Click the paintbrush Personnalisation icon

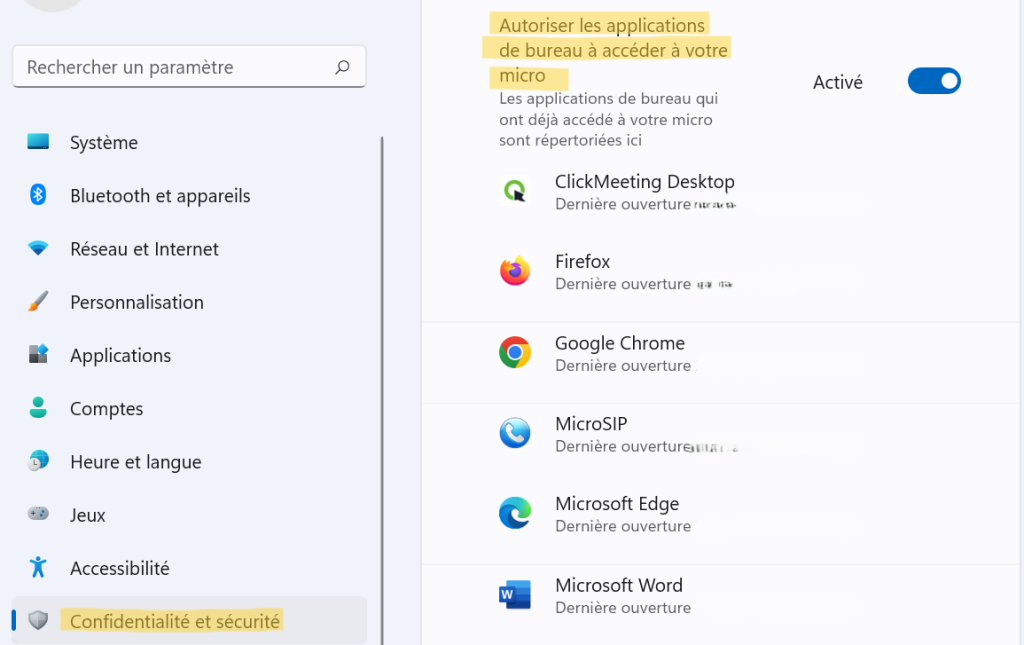(38, 301)
